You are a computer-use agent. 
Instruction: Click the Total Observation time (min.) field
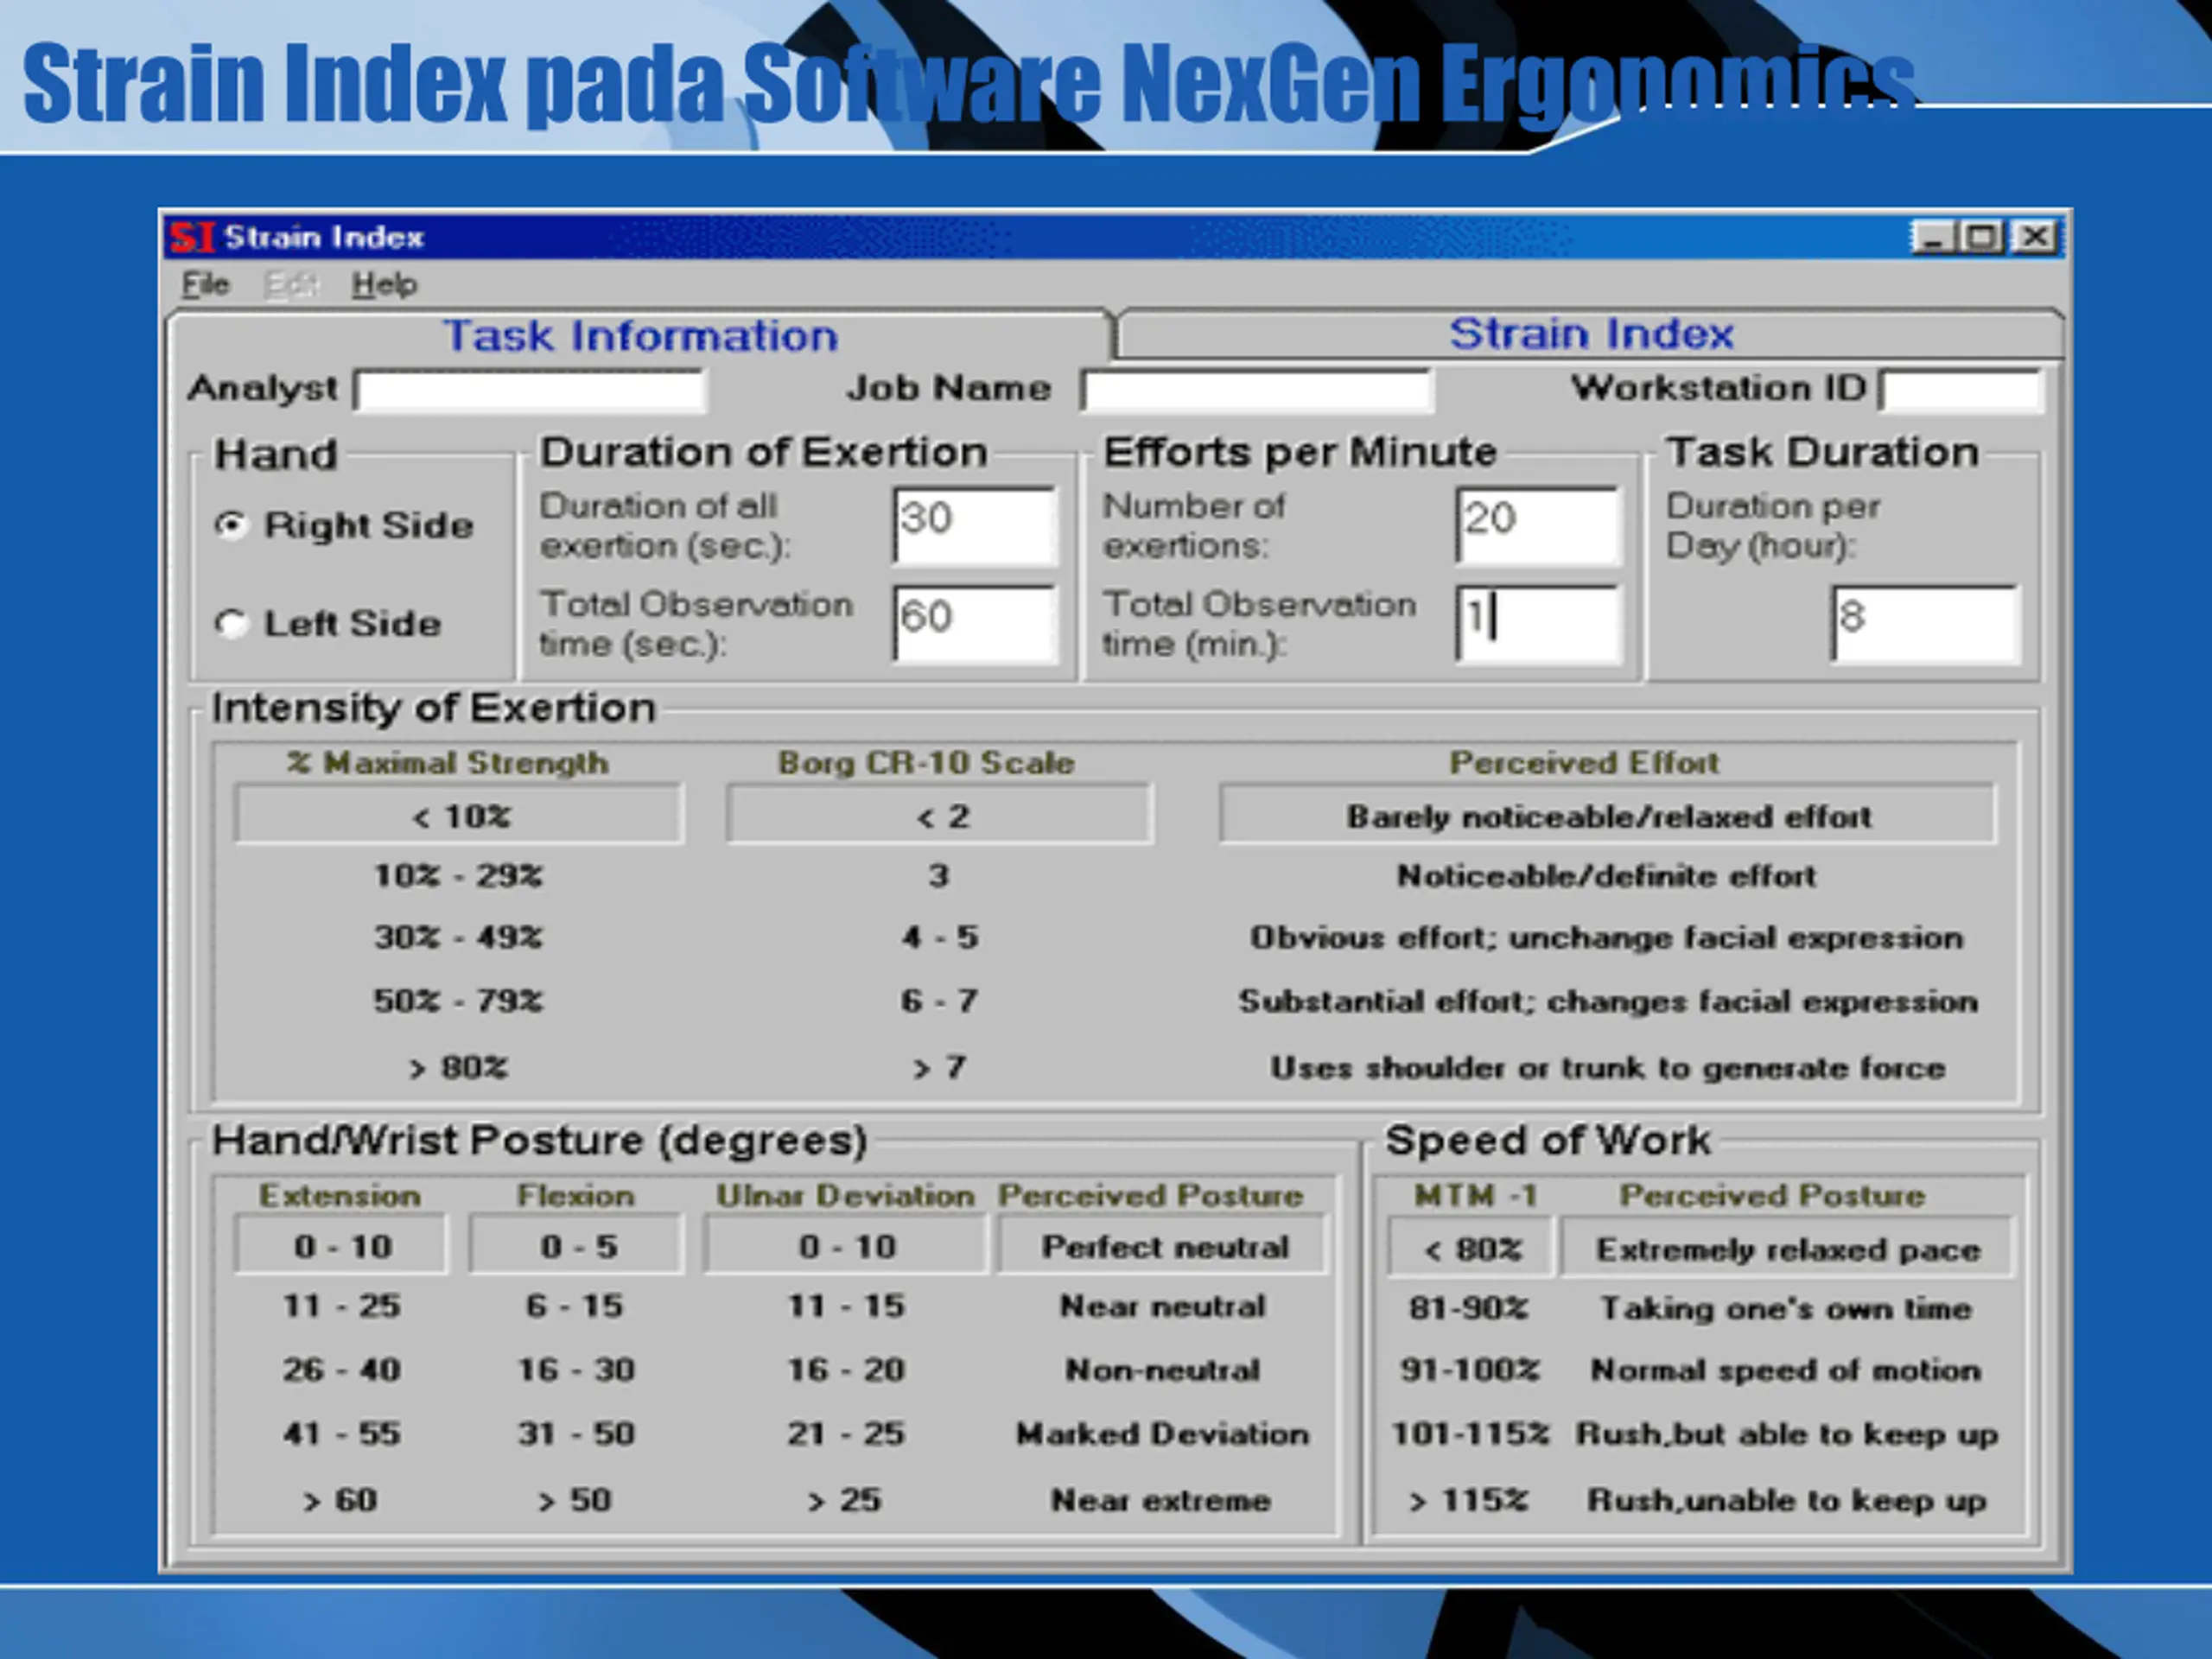point(1538,623)
